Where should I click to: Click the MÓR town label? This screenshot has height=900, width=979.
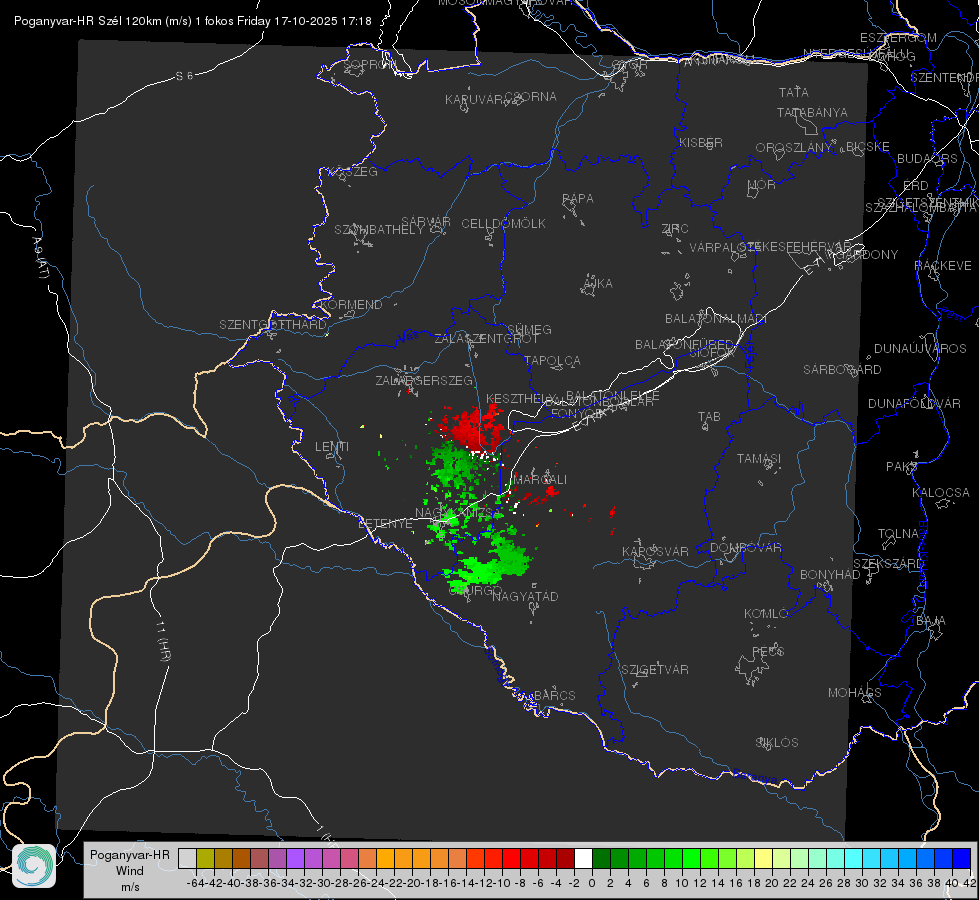point(762,184)
